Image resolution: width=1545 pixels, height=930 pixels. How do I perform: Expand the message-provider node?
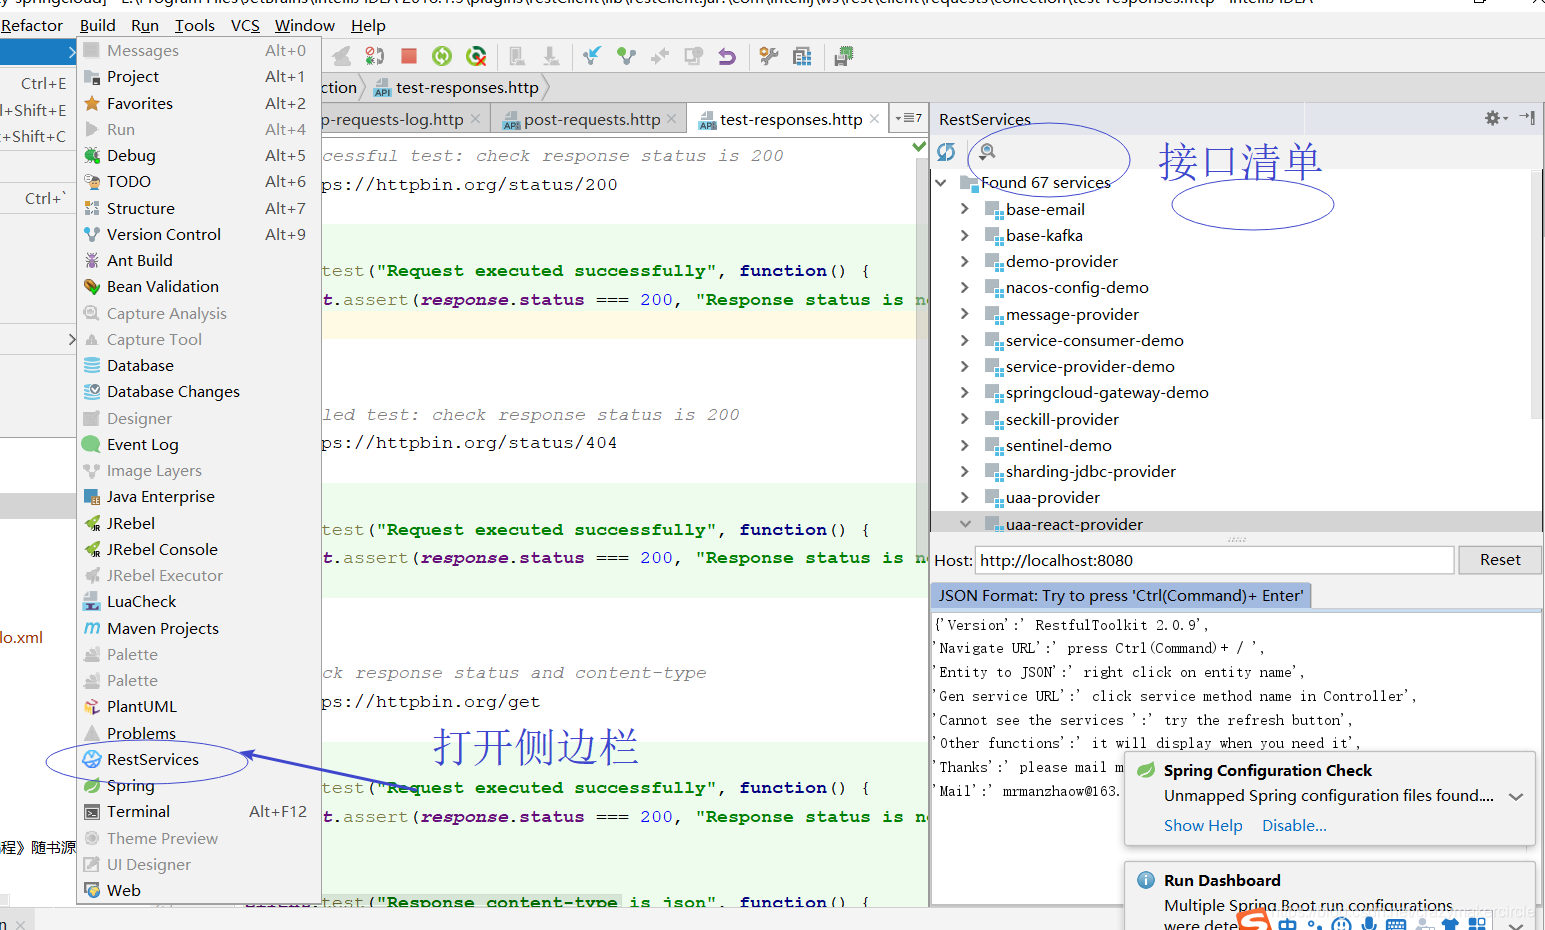964,314
